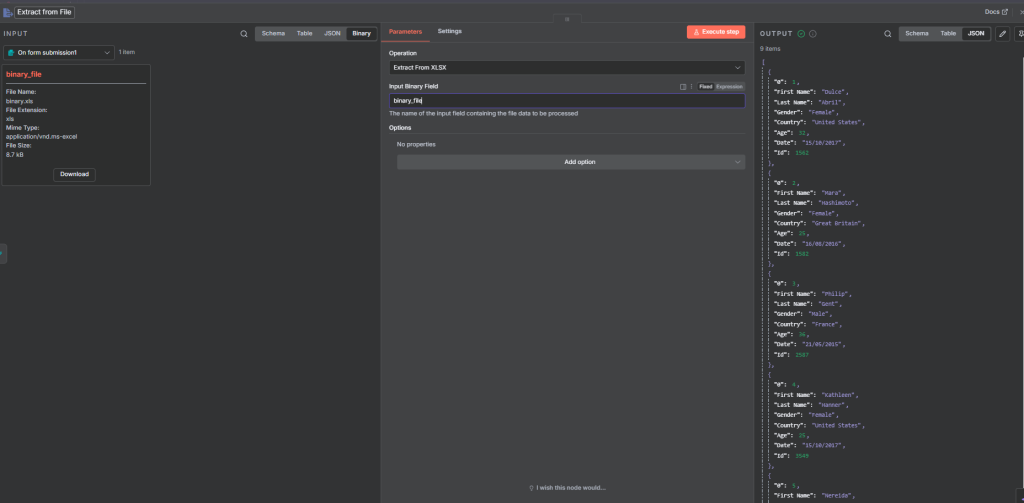Click the pencil edit output icon
The image size is (1024, 503).
click(x=1003, y=33)
